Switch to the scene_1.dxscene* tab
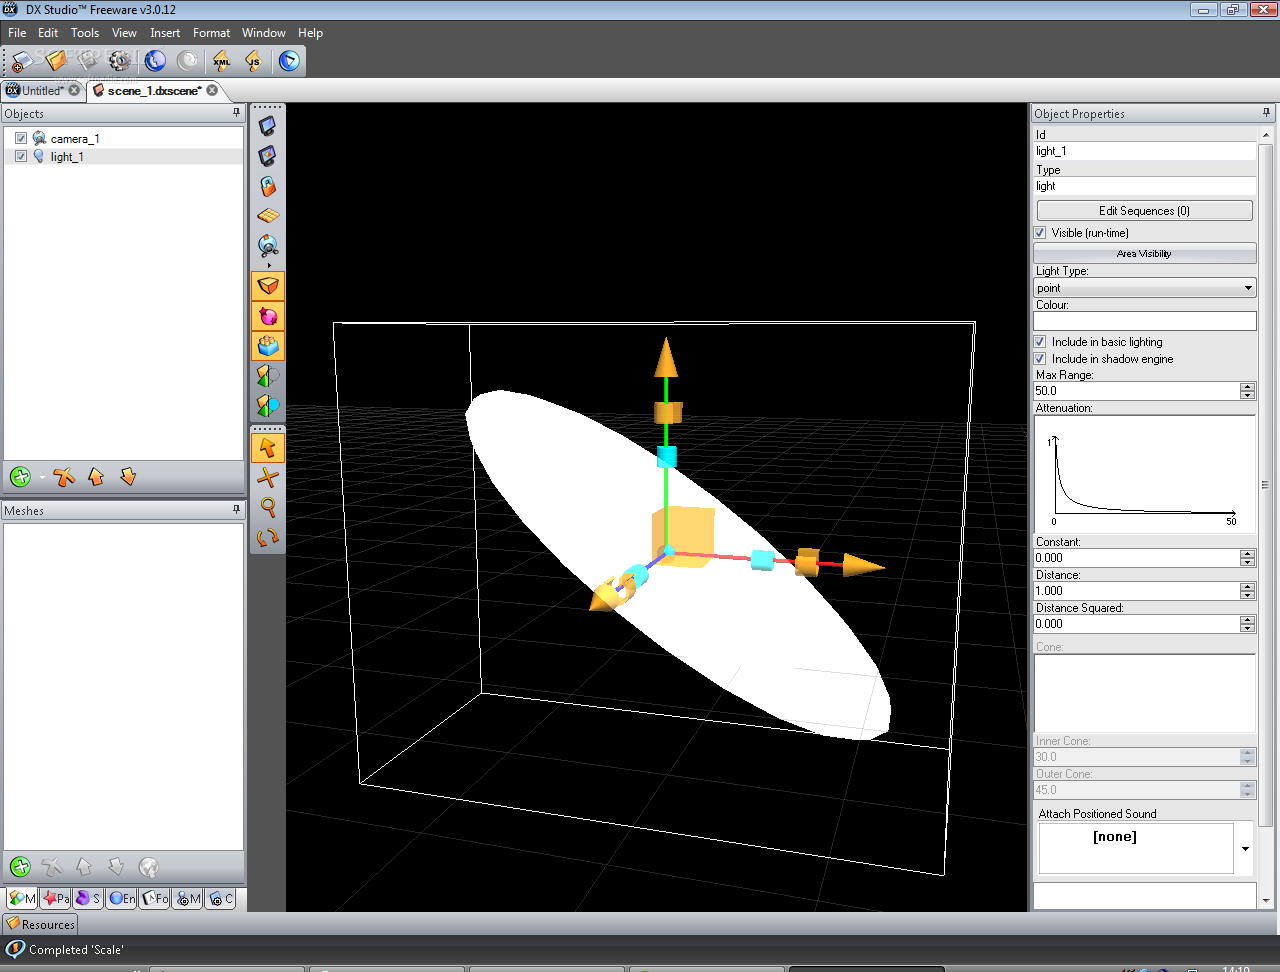 [154, 90]
